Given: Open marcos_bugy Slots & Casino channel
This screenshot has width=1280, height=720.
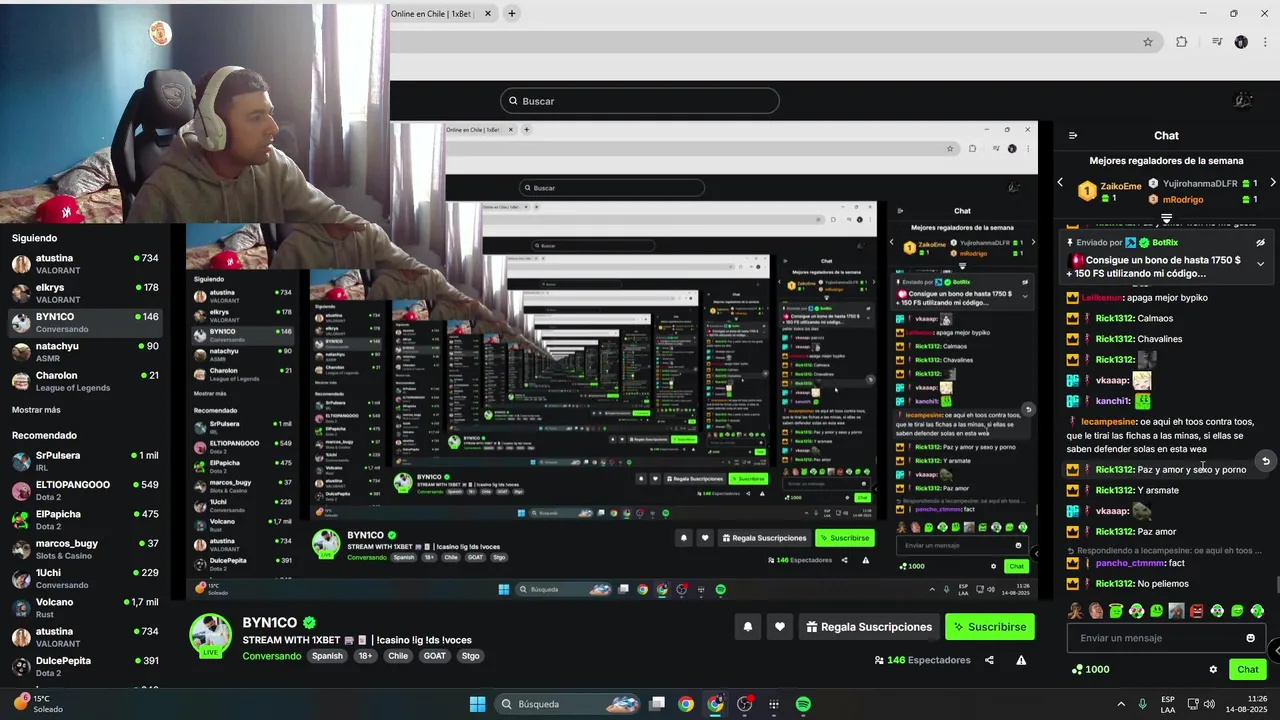Looking at the screenshot, I should tap(85, 549).
